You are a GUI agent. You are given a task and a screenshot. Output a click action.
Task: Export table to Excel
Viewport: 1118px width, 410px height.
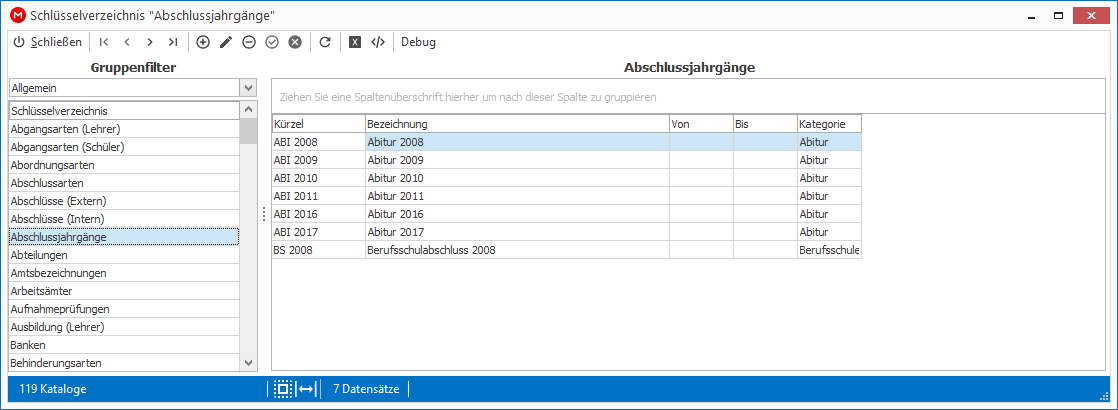tap(354, 42)
